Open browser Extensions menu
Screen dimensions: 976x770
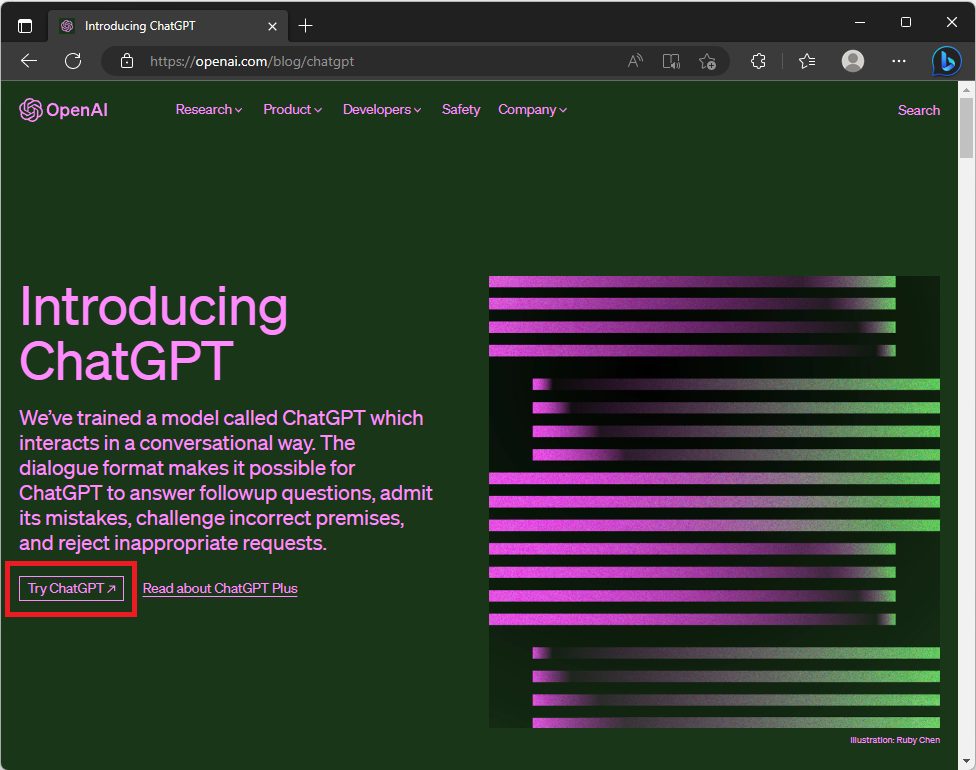[x=758, y=61]
